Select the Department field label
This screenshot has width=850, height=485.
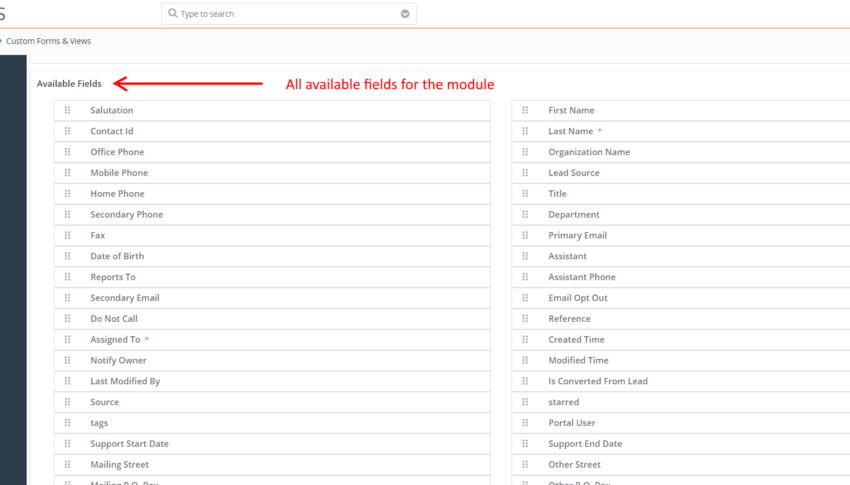pyautogui.click(x=574, y=215)
